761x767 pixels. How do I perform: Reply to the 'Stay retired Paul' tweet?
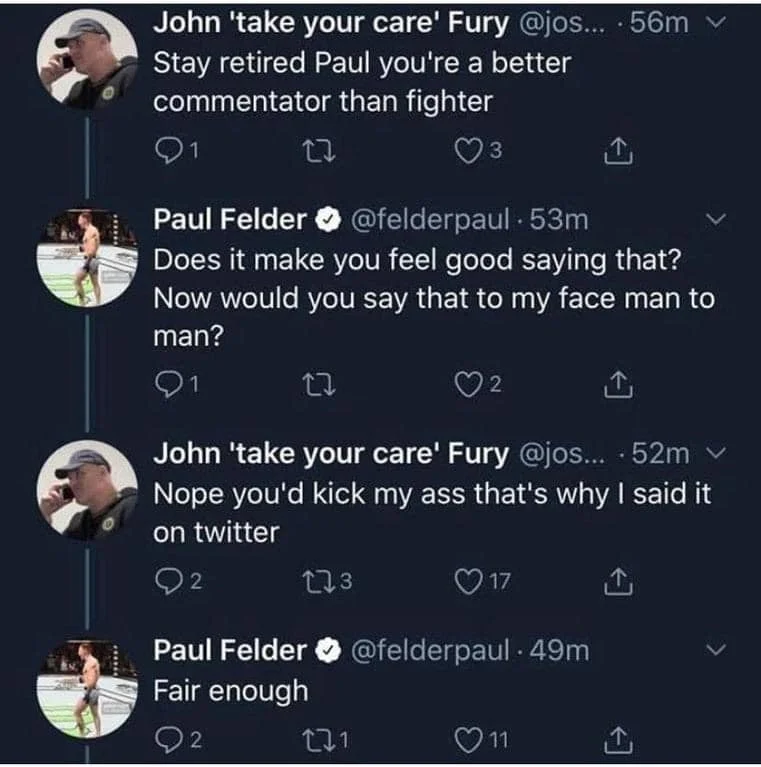point(171,152)
